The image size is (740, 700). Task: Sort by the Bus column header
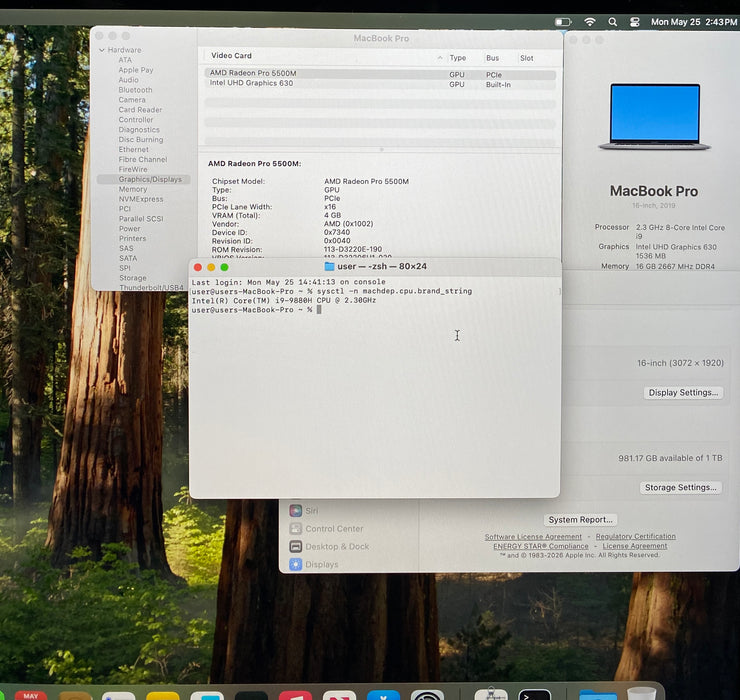pos(492,58)
